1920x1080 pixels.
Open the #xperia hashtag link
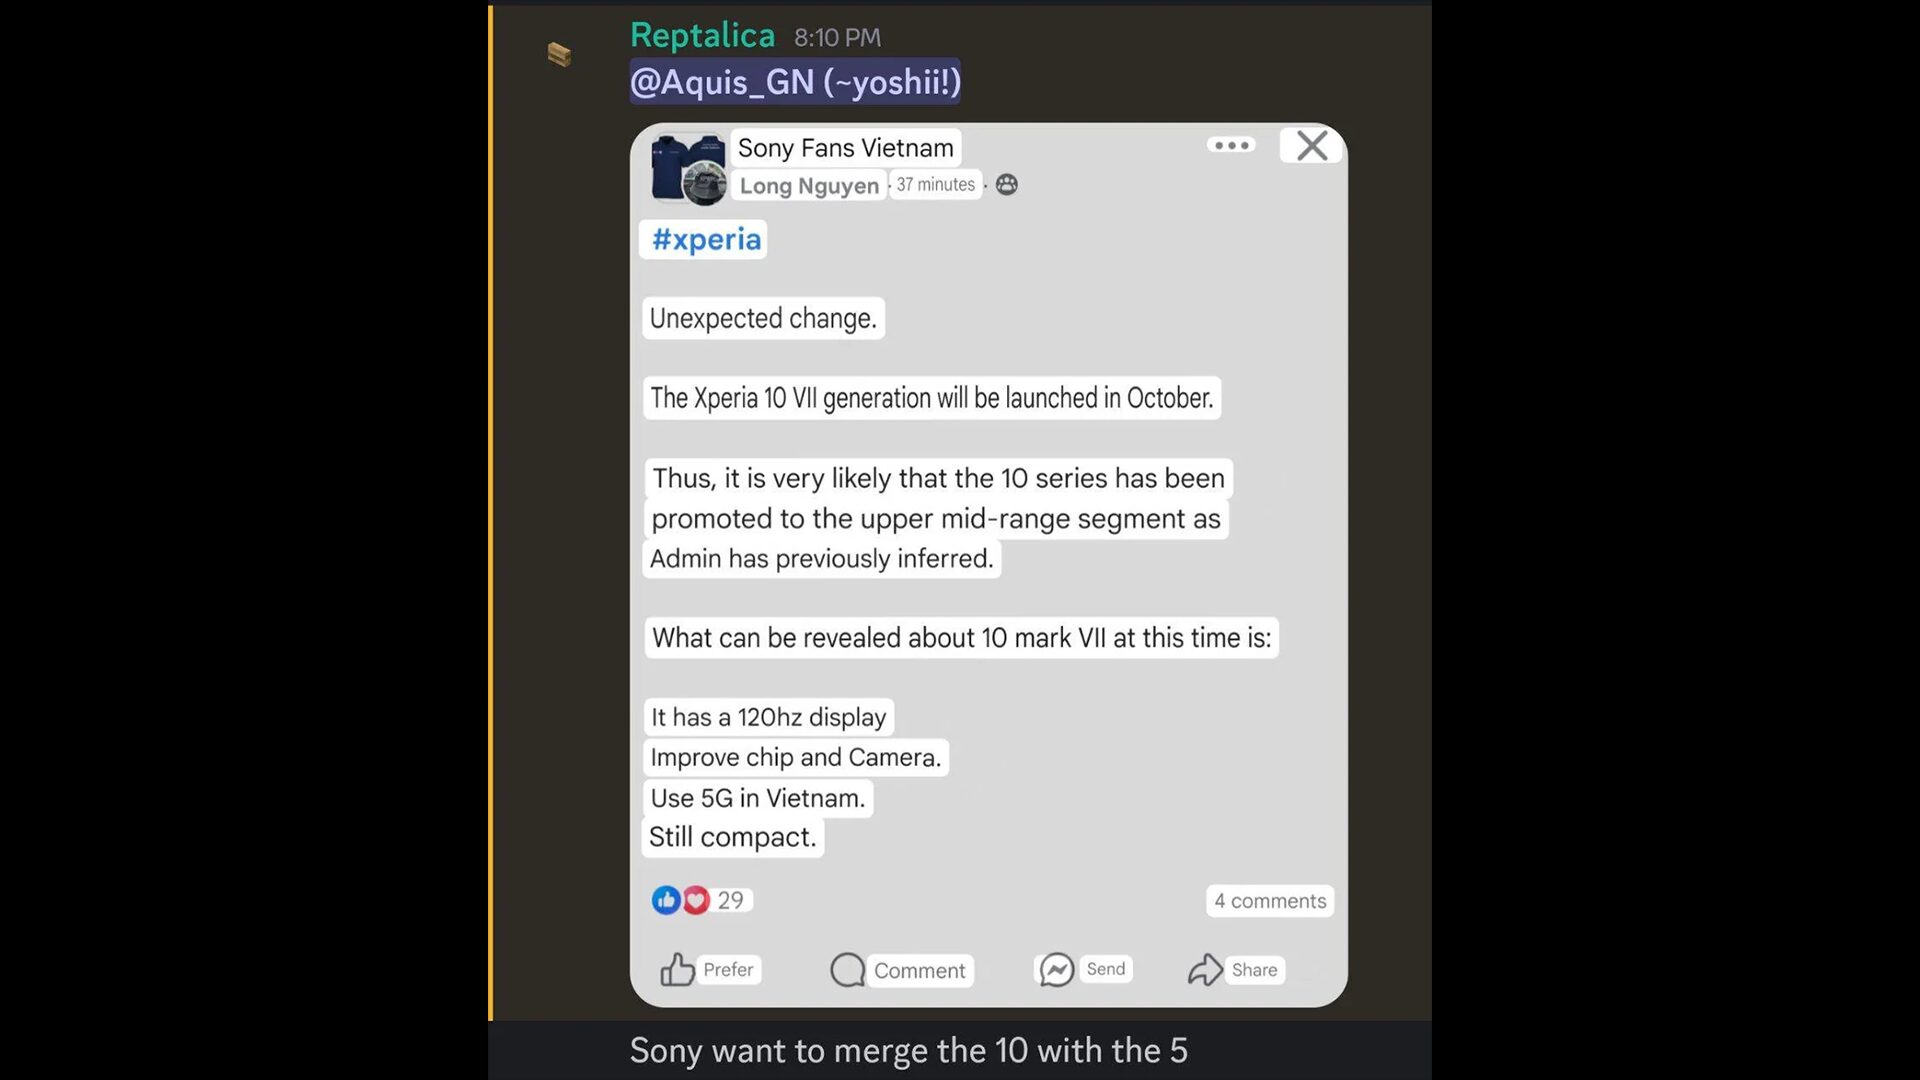click(706, 240)
